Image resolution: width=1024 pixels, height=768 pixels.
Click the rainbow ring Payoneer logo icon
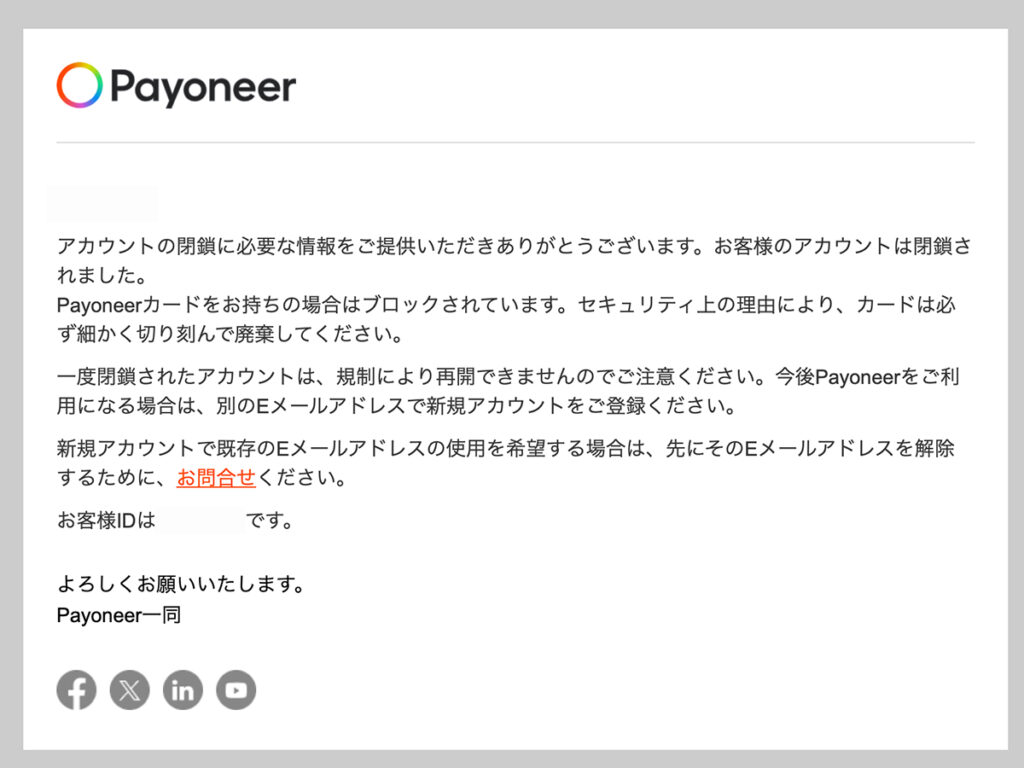[x=80, y=85]
